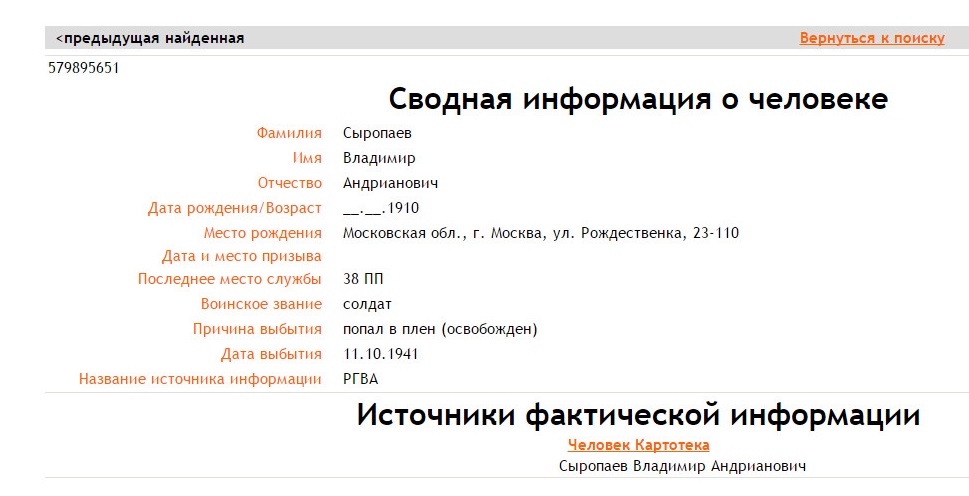Select the Рождественка birthplace address text
This screenshot has width=969, height=496.
pyautogui.click(x=540, y=233)
